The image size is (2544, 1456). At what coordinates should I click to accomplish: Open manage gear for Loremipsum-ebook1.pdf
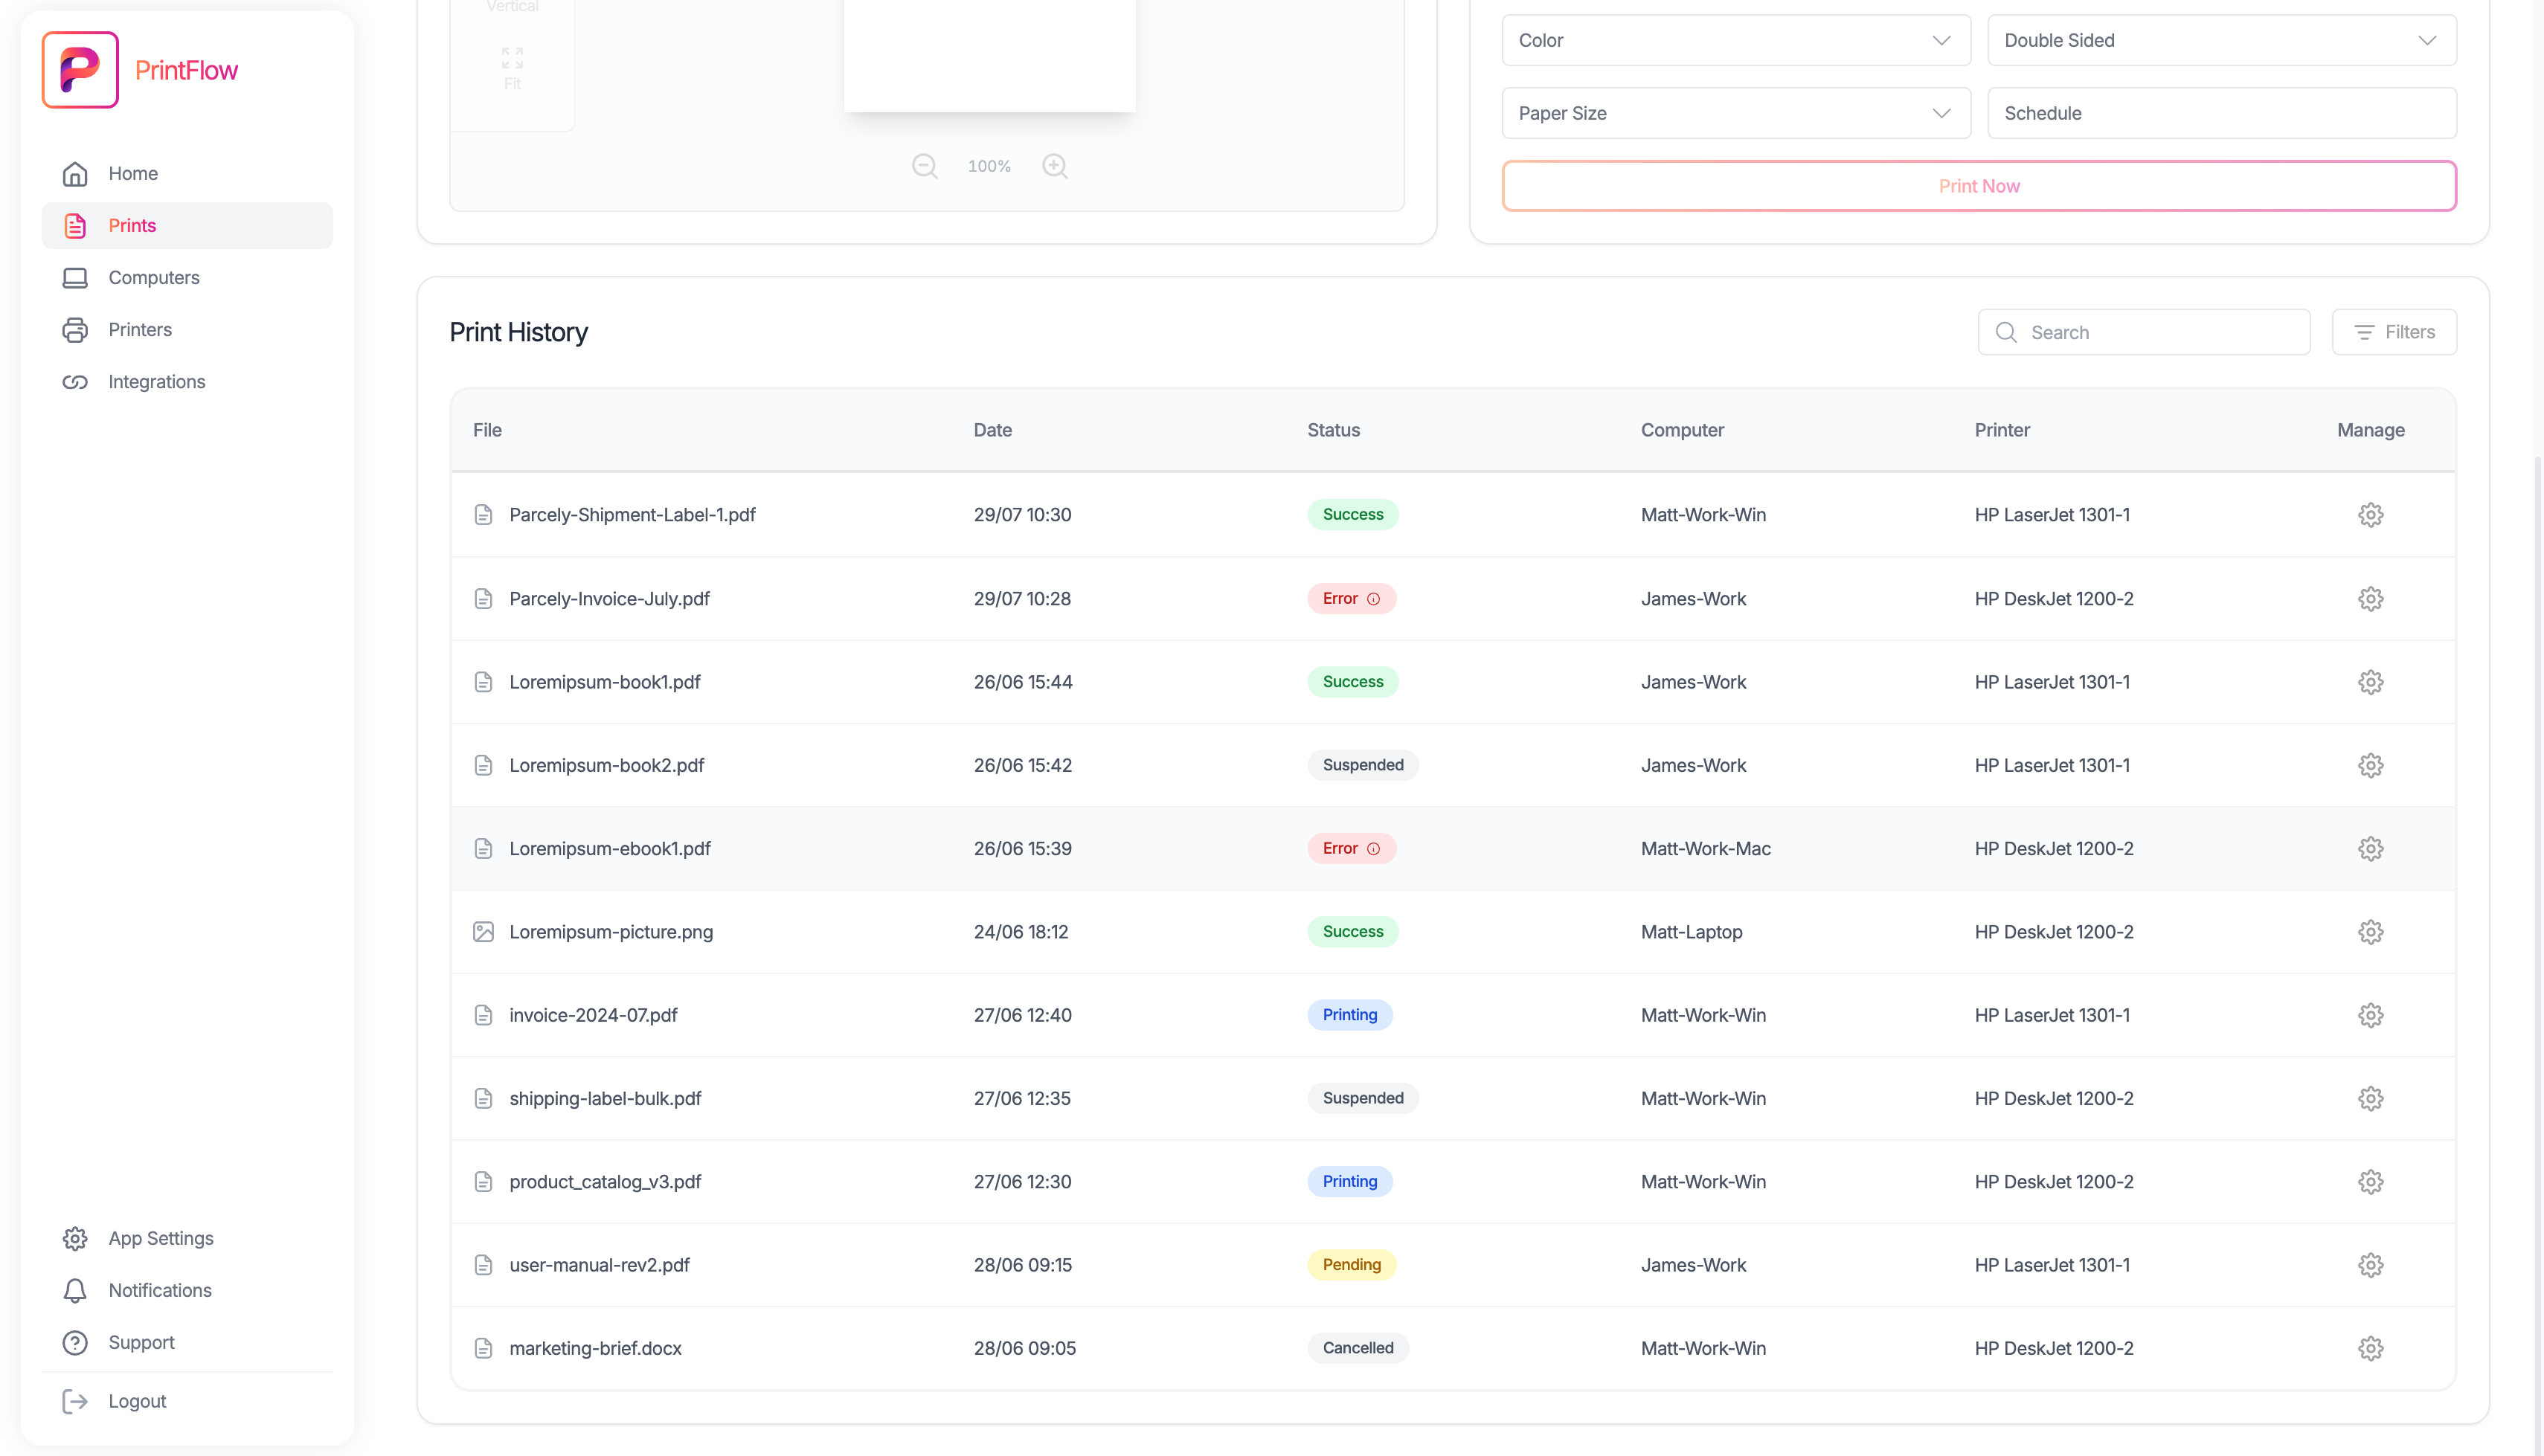(2370, 849)
